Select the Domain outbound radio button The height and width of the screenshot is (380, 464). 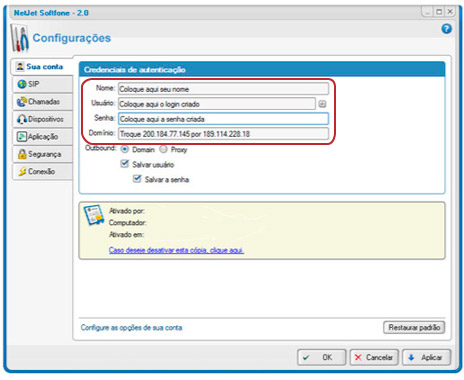(125, 149)
